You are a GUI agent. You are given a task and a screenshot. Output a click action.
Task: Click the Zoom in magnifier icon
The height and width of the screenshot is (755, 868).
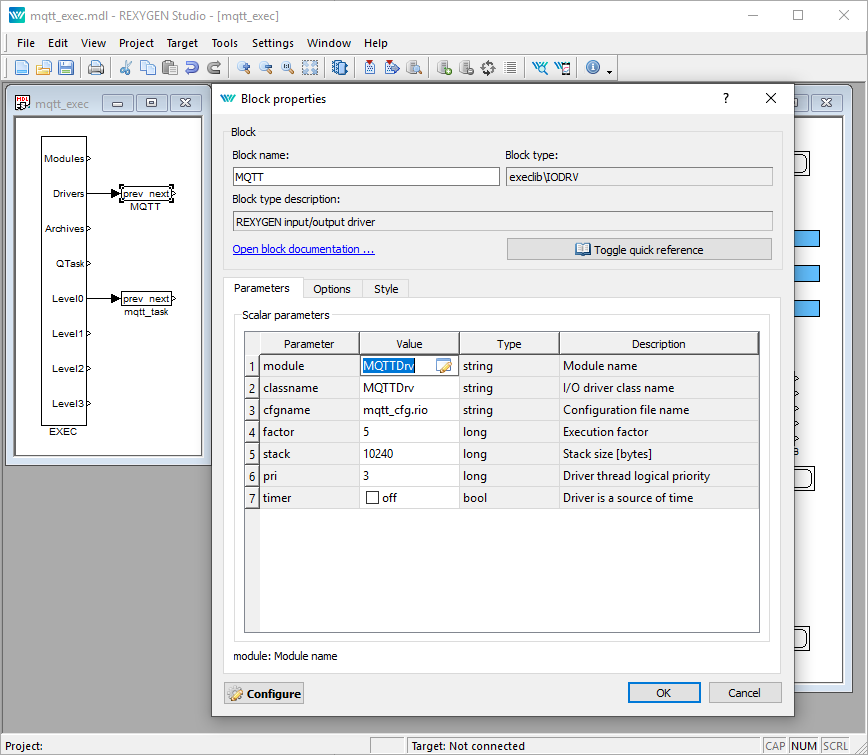click(244, 68)
